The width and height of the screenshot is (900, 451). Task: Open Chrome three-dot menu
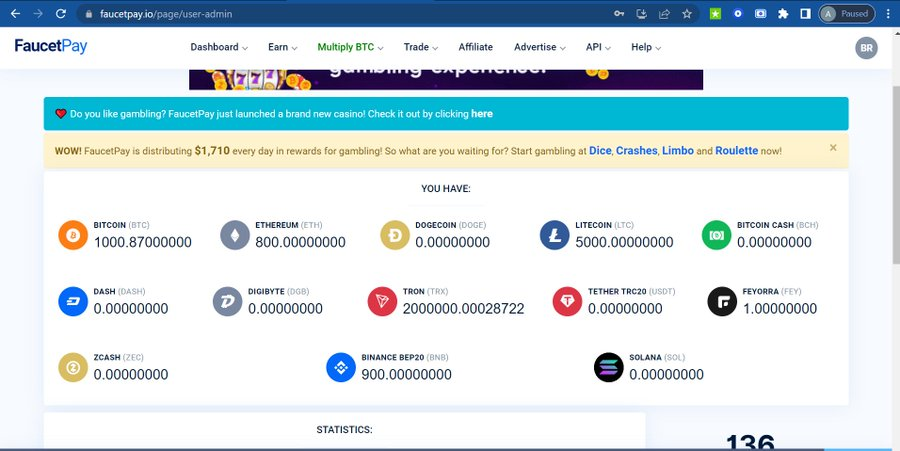tap(888, 14)
